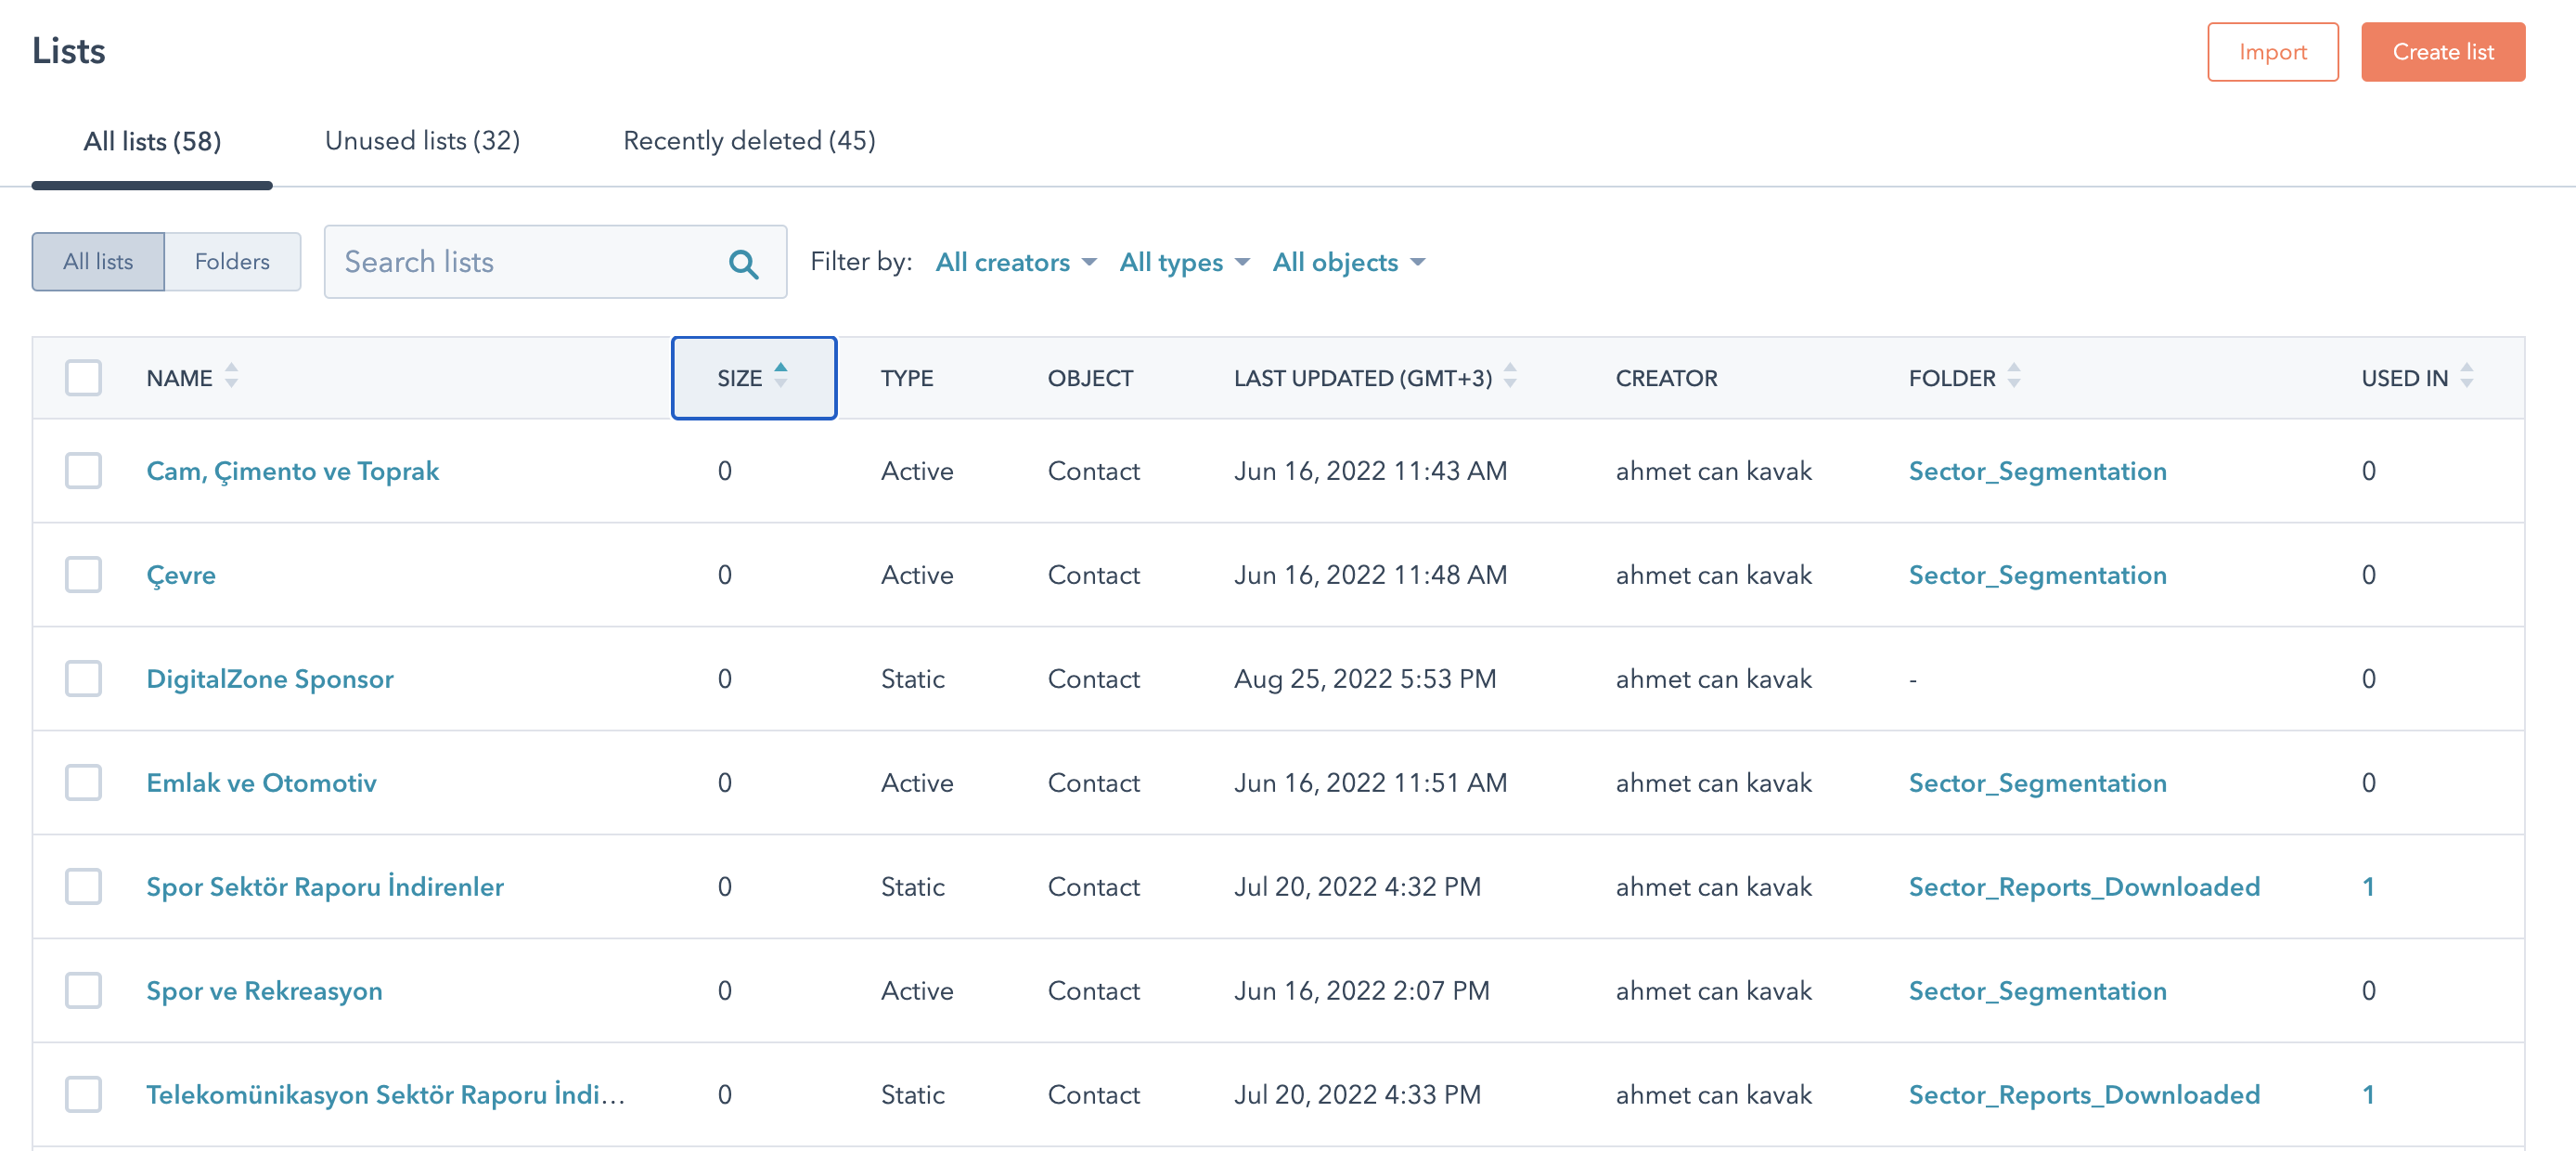The width and height of the screenshot is (2576, 1151).
Task: Switch to Recently deleted (45) tab
Action: coord(749,141)
